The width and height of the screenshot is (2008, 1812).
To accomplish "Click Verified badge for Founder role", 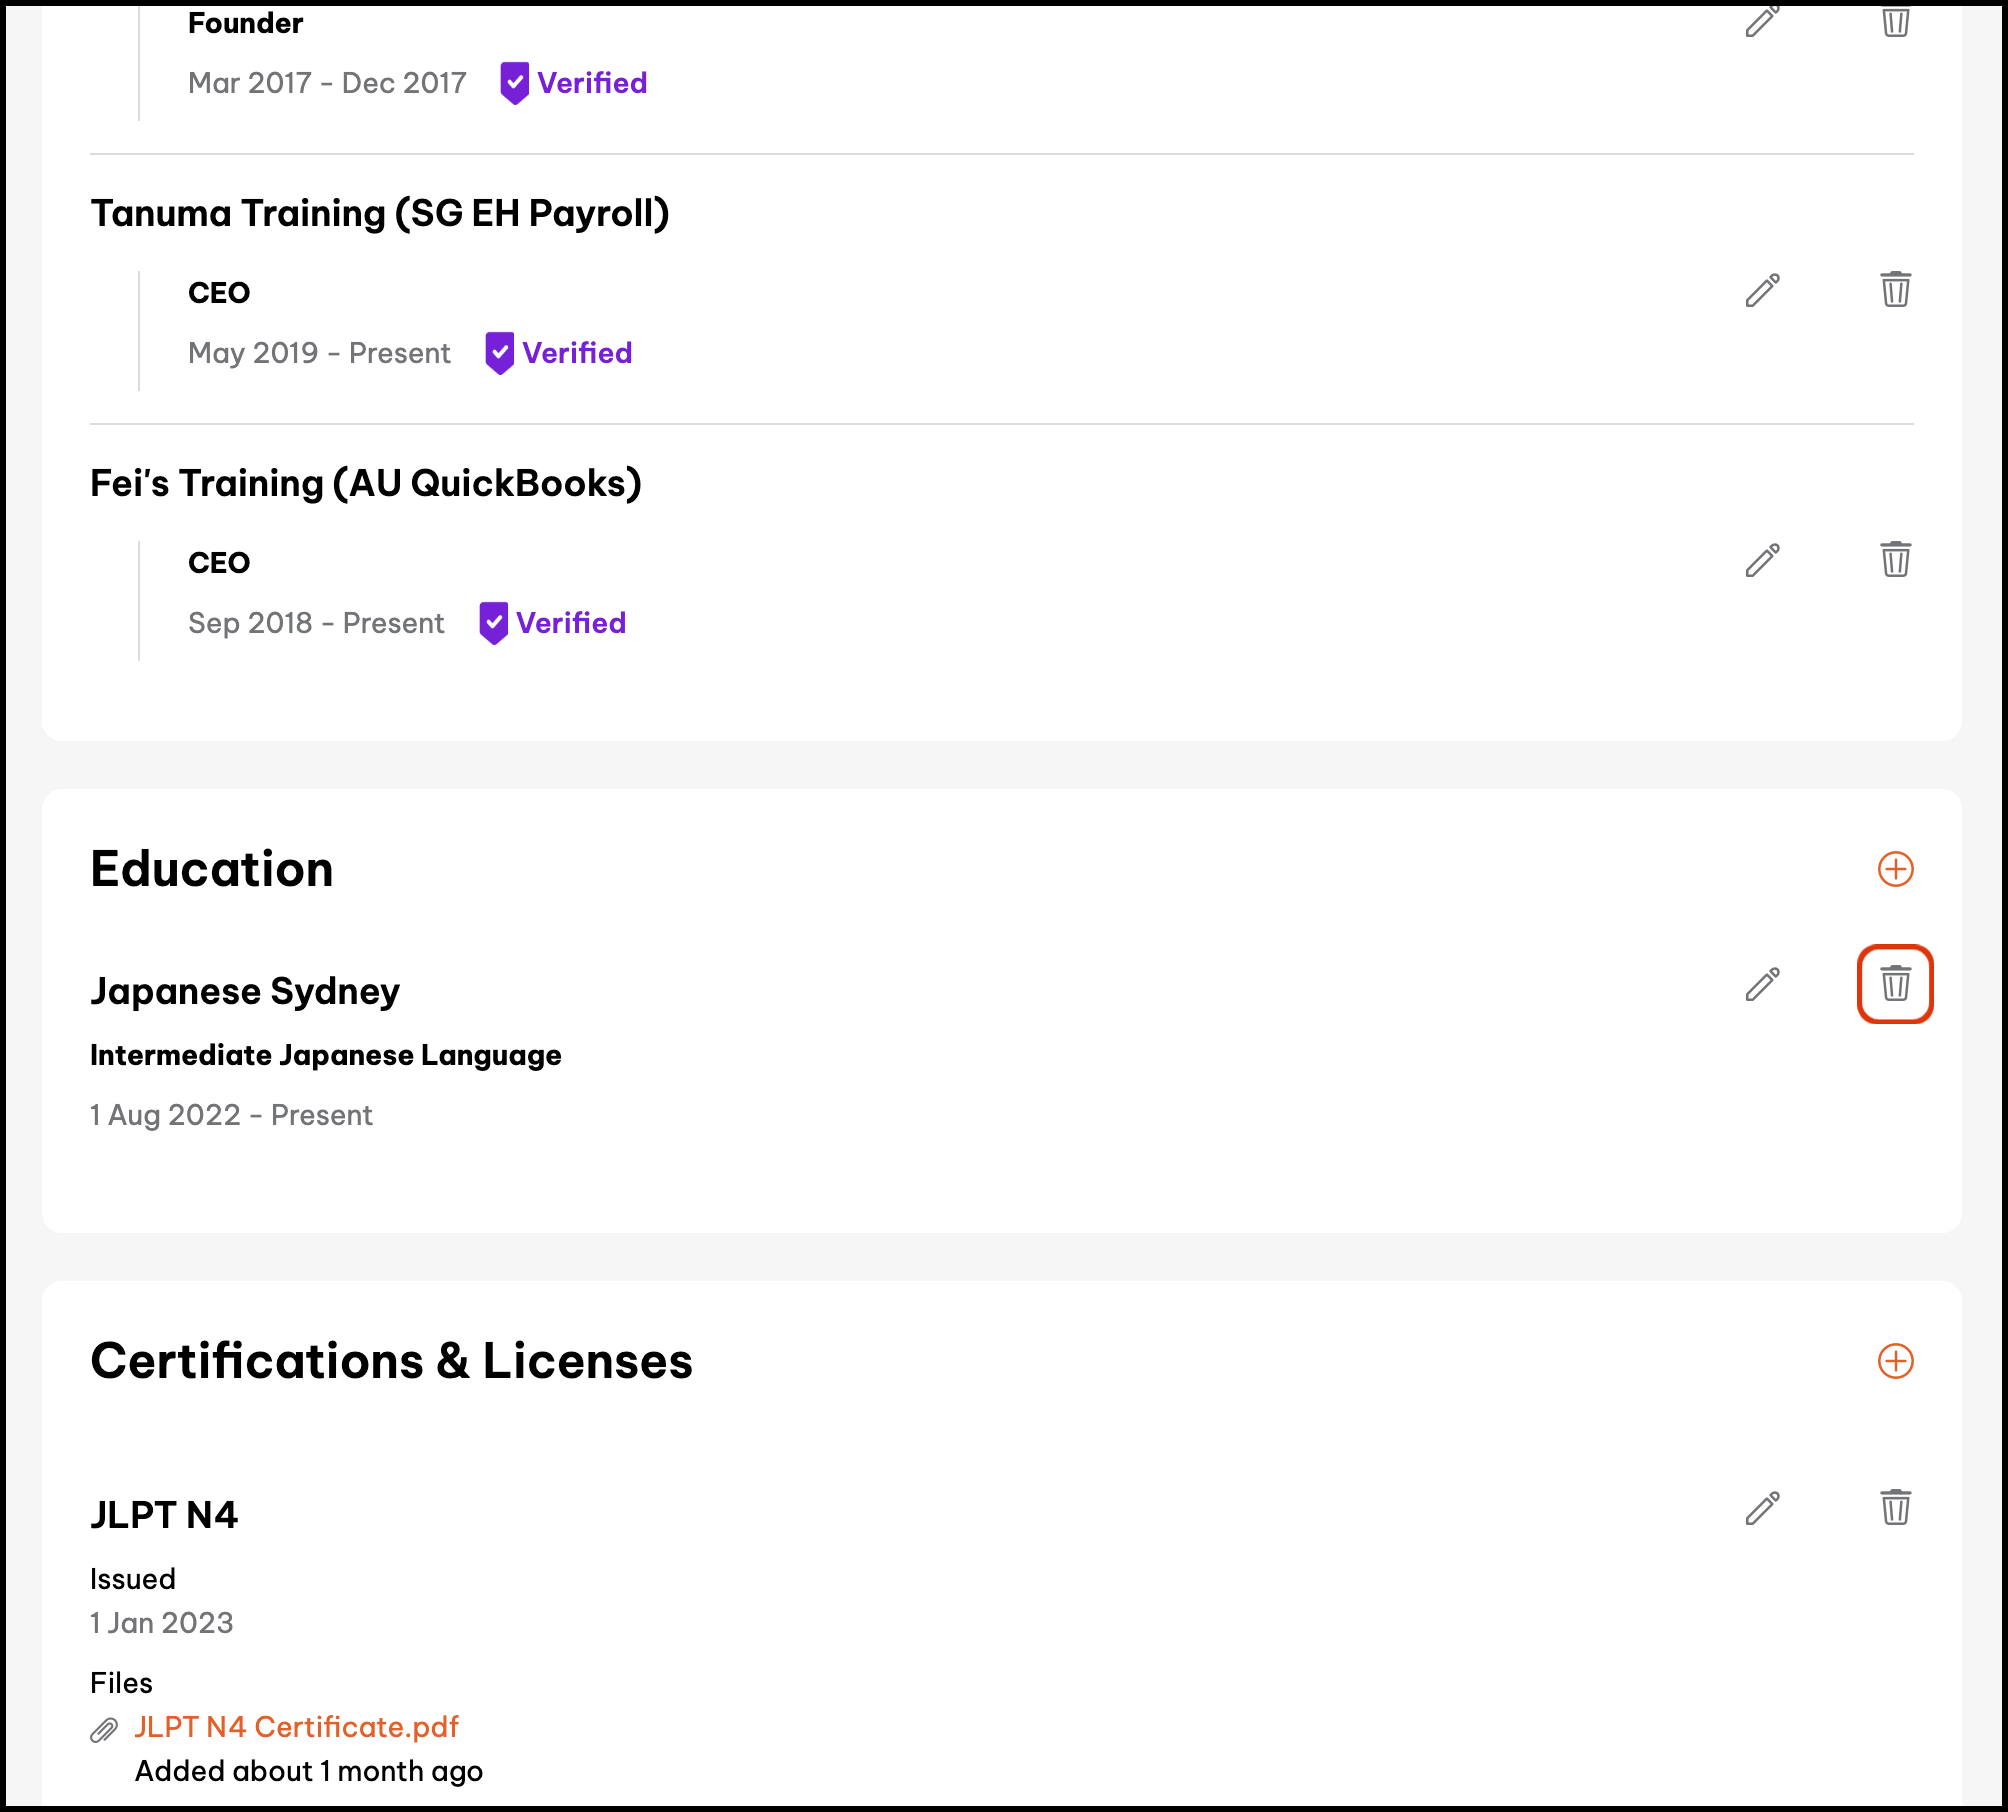I will [574, 83].
